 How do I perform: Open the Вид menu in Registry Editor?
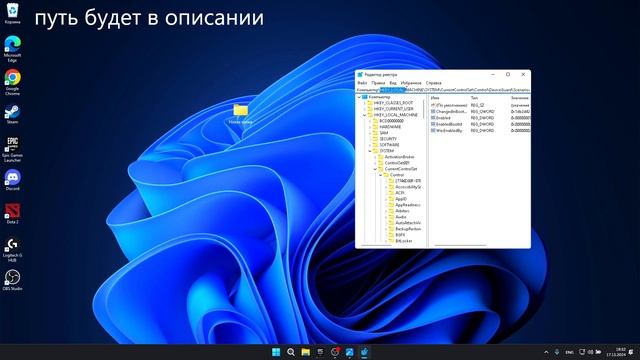[x=393, y=83]
